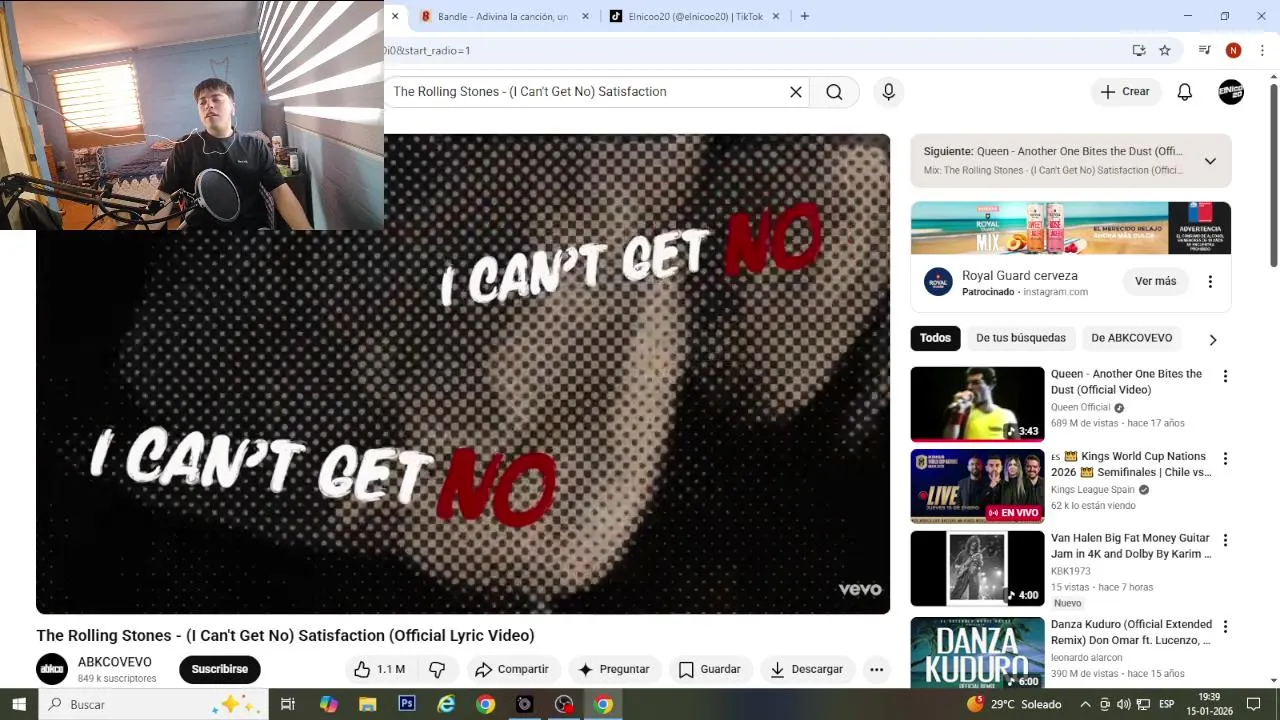This screenshot has height=720, width=1280.
Task: Open options for Van Halen video
Action: point(1225,540)
